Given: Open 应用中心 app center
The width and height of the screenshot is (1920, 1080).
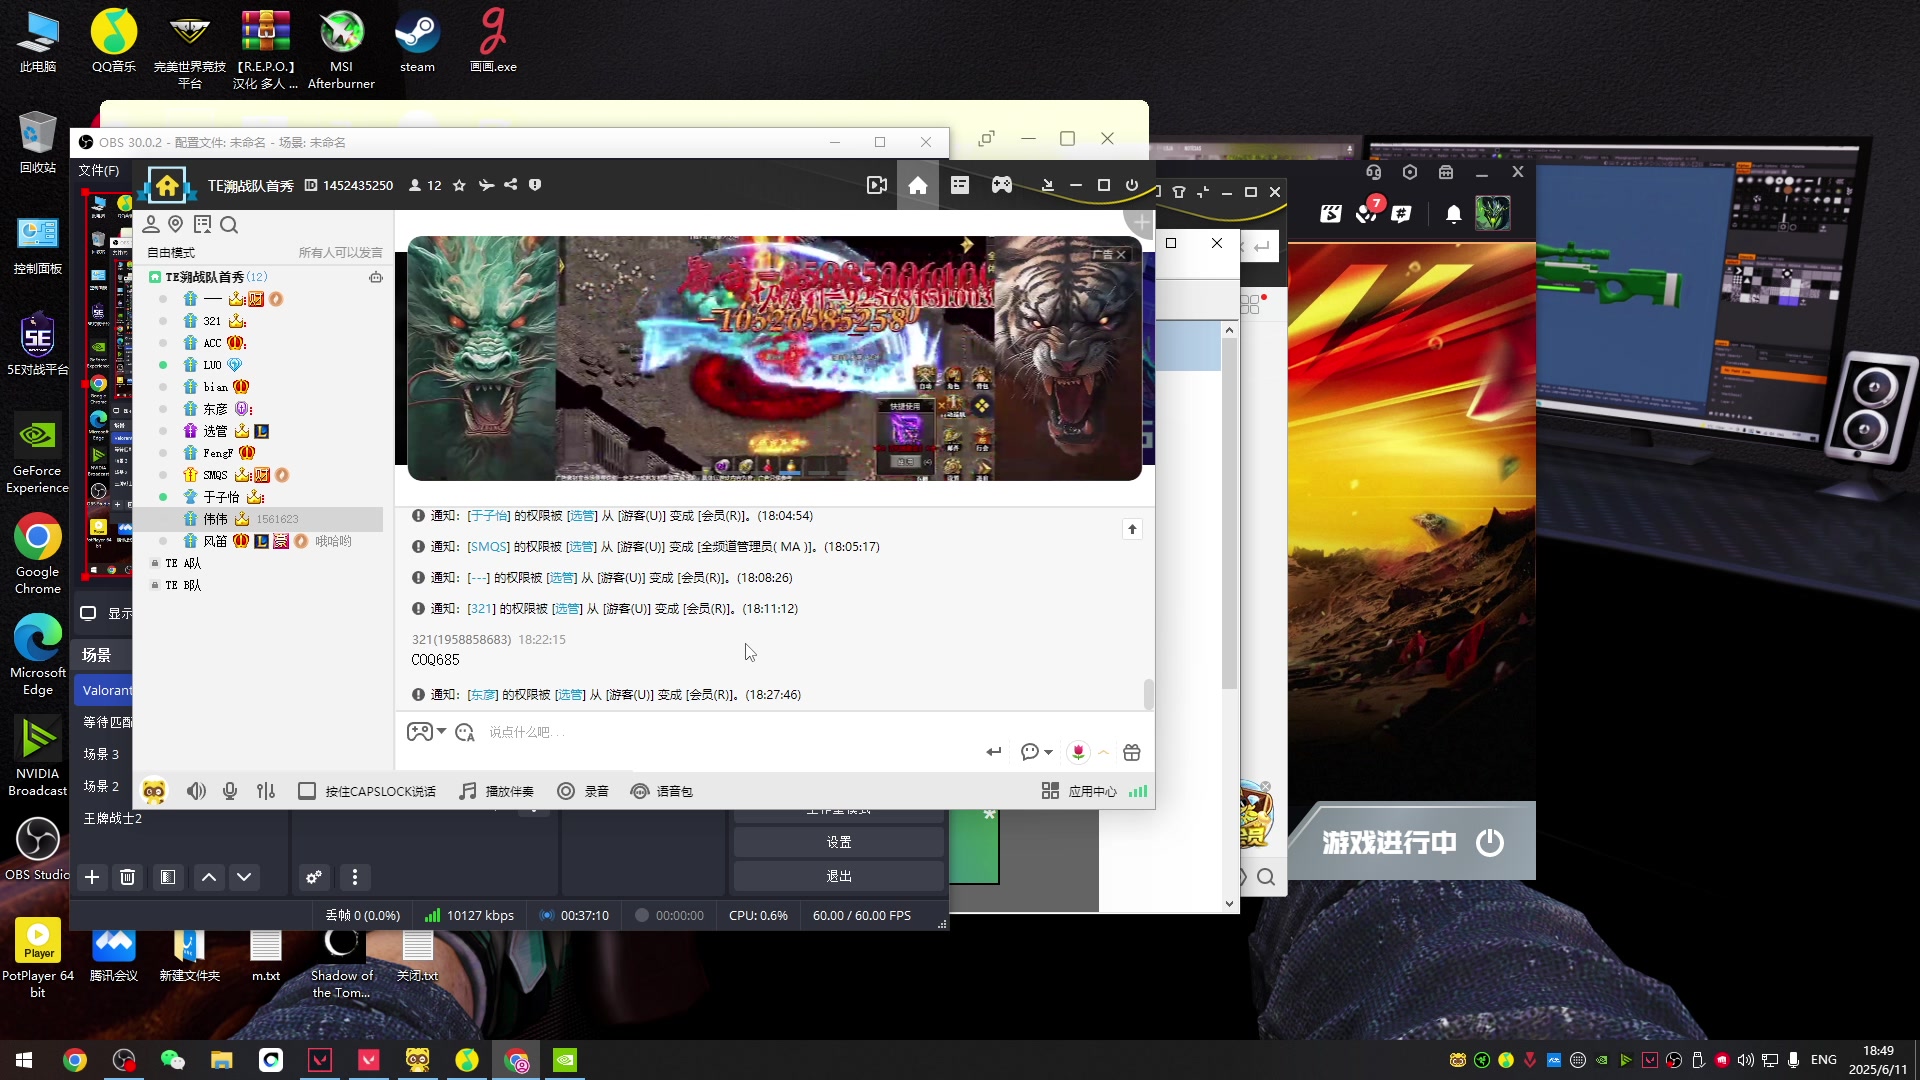Looking at the screenshot, I should point(1079,791).
